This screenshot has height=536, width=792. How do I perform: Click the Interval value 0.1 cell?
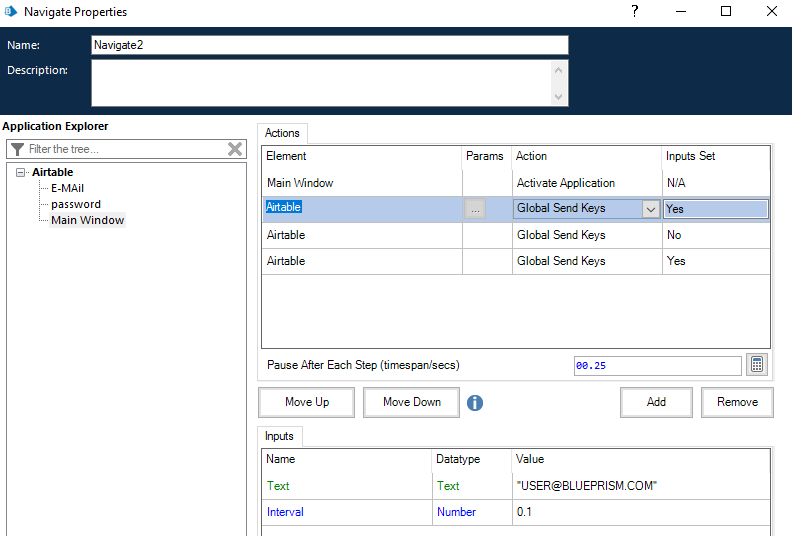click(641, 512)
